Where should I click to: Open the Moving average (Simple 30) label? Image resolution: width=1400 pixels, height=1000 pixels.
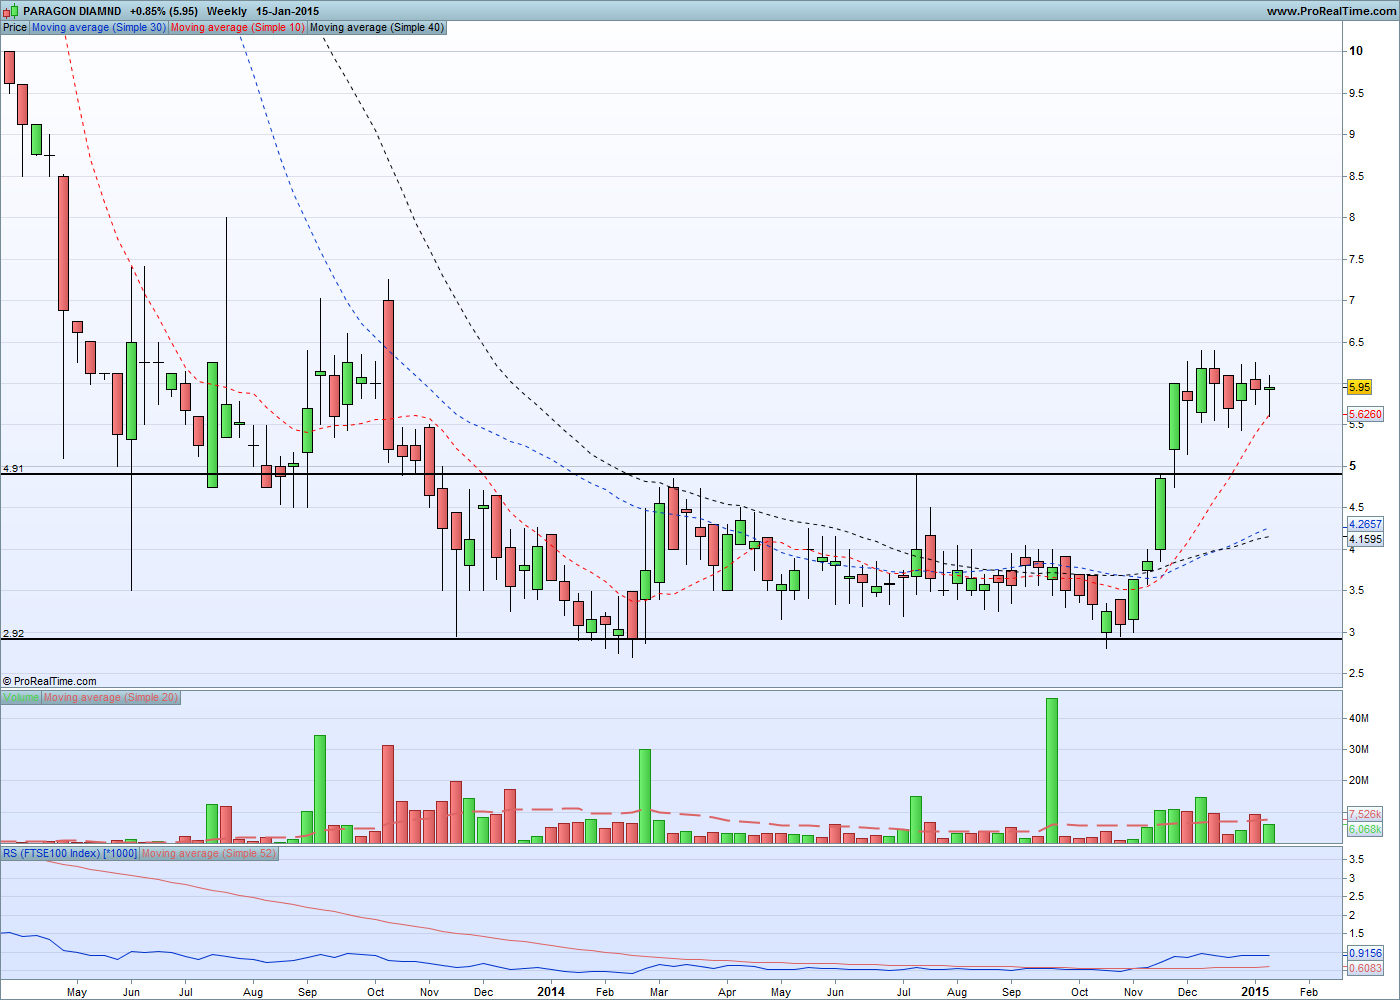coord(99,27)
